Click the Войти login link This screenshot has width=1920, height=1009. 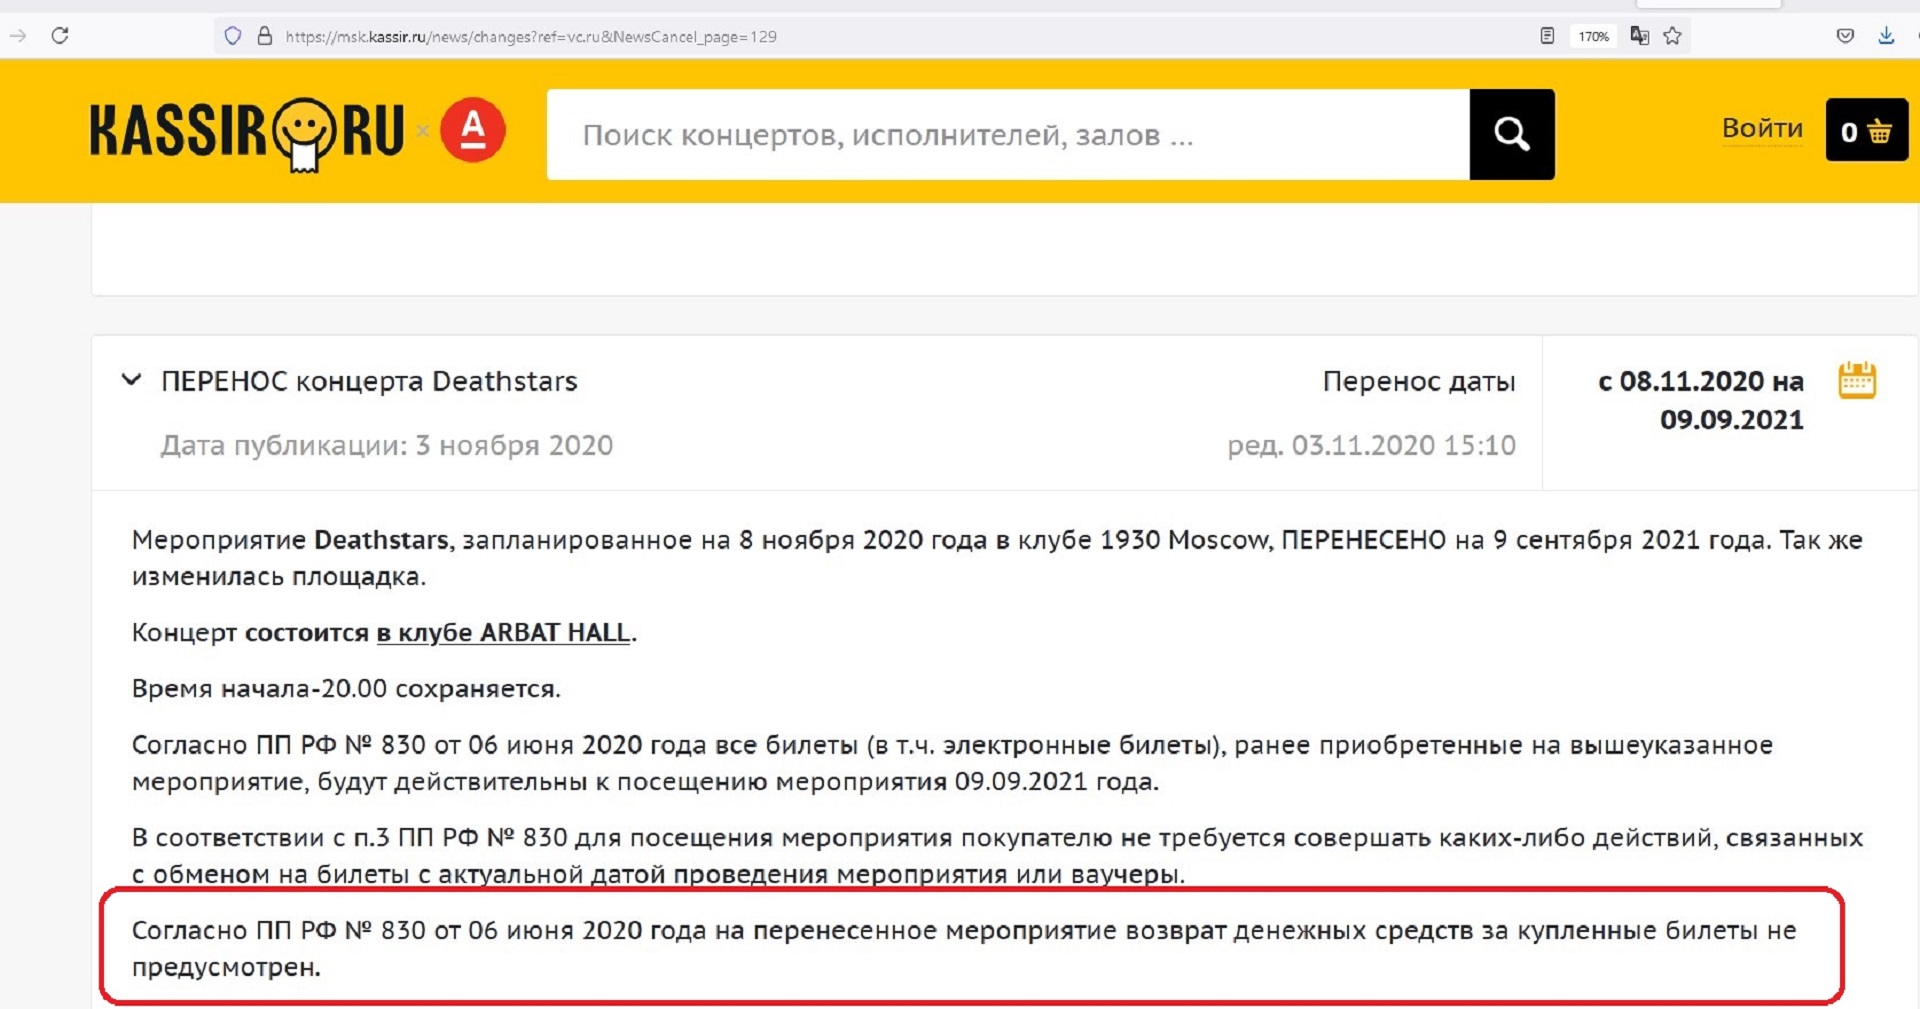tap(1762, 128)
